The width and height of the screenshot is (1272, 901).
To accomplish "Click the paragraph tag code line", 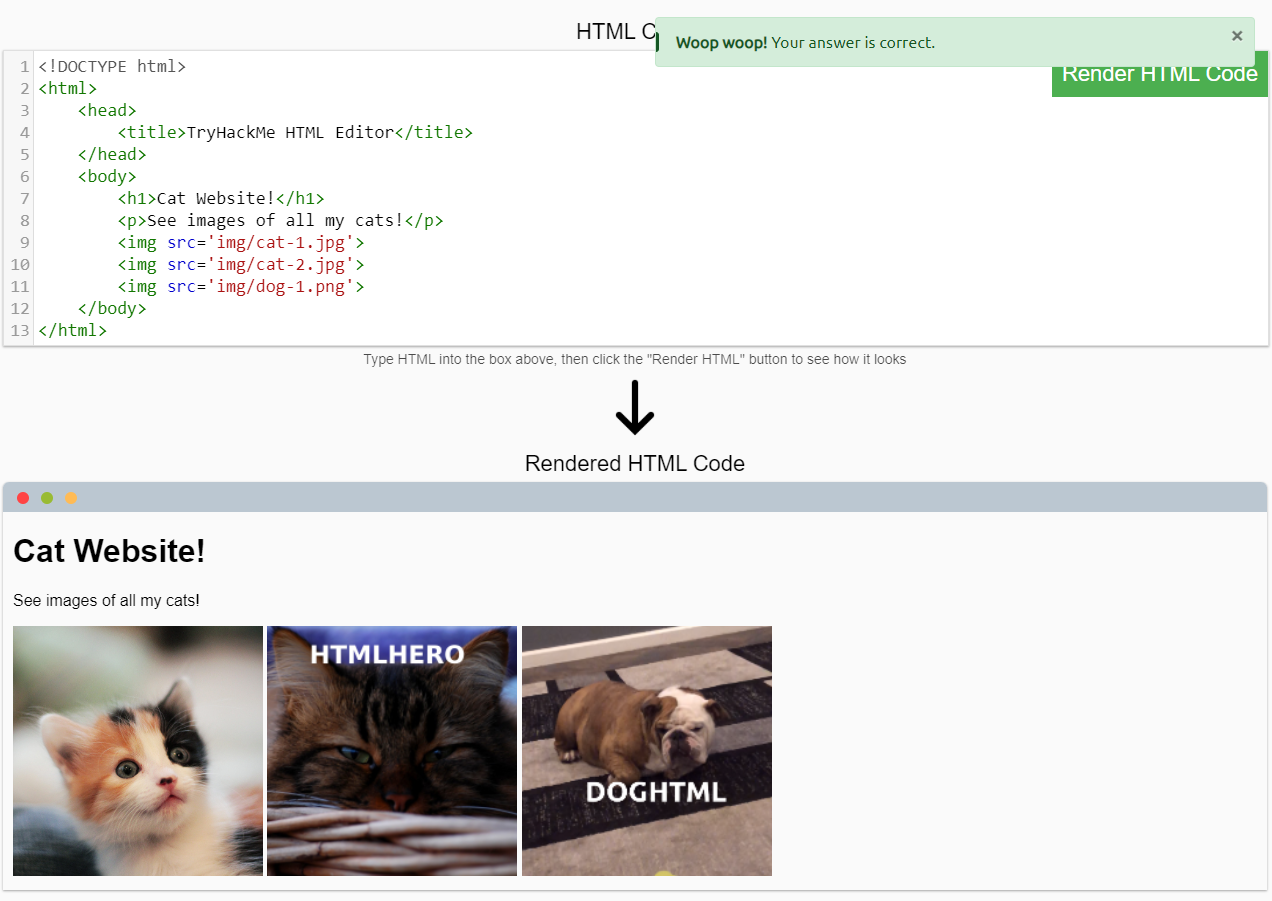I will pyautogui.click(x=280, y=221).
